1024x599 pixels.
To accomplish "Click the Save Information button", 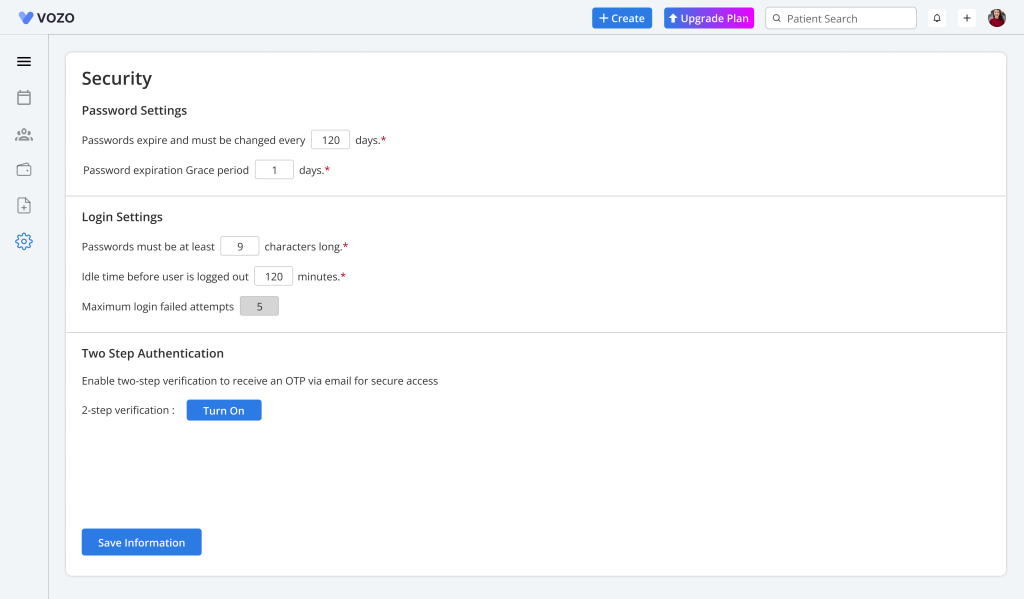I will coord(141,542).
